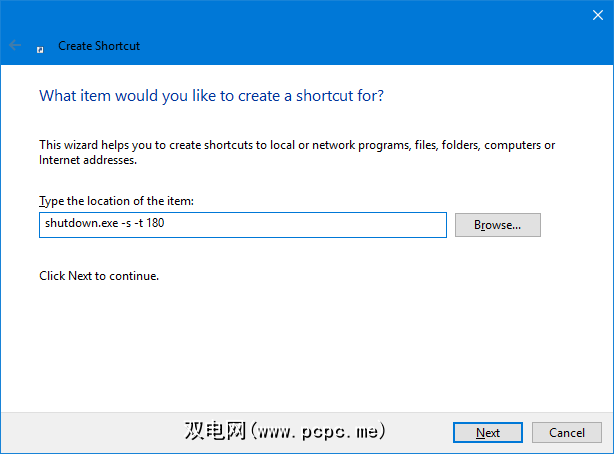Screen dimensions: 614x454
Task: Click the Create Shortcut wizard icon
Action: [x=40, y=46]
